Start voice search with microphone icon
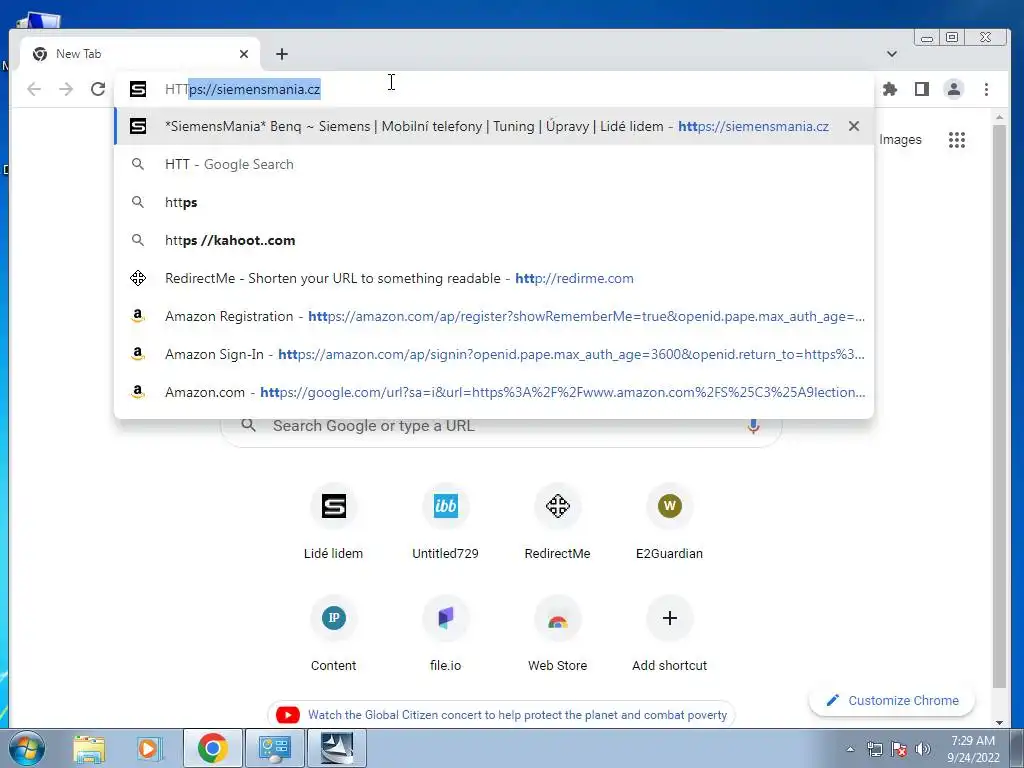Viewport: 1024px width, 768px height. 753,426
